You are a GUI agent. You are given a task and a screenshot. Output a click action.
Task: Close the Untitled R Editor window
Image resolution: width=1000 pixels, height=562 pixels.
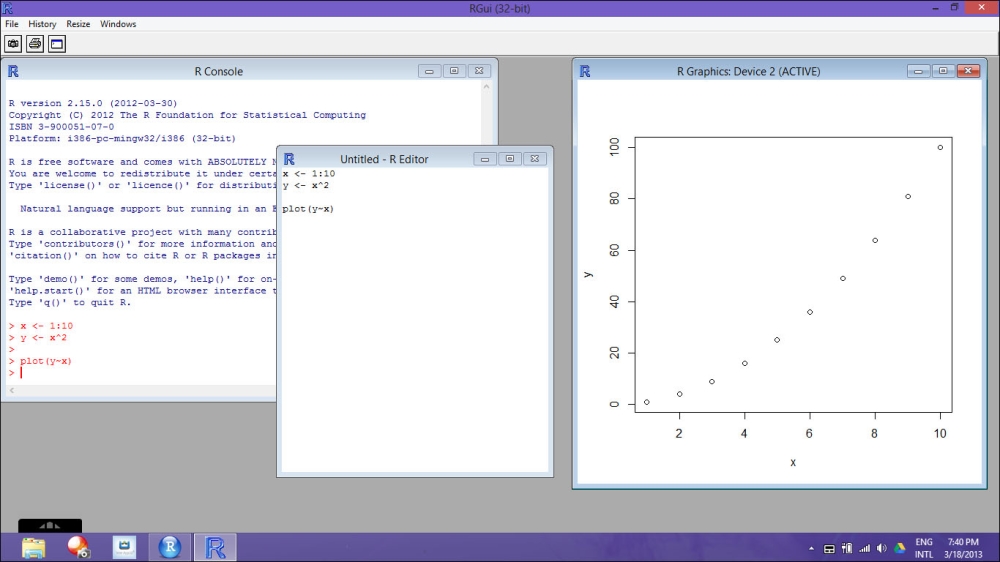coord(534,159)
